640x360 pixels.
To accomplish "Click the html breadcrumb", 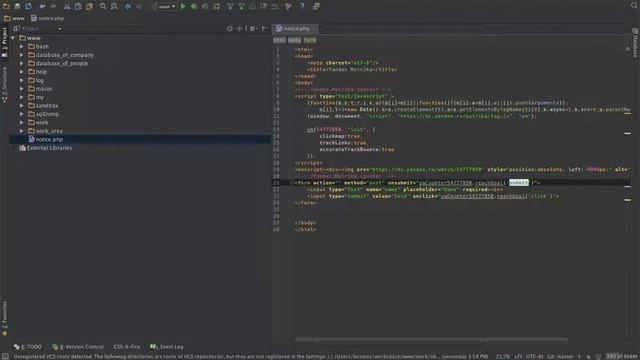I will click(279, 40).
